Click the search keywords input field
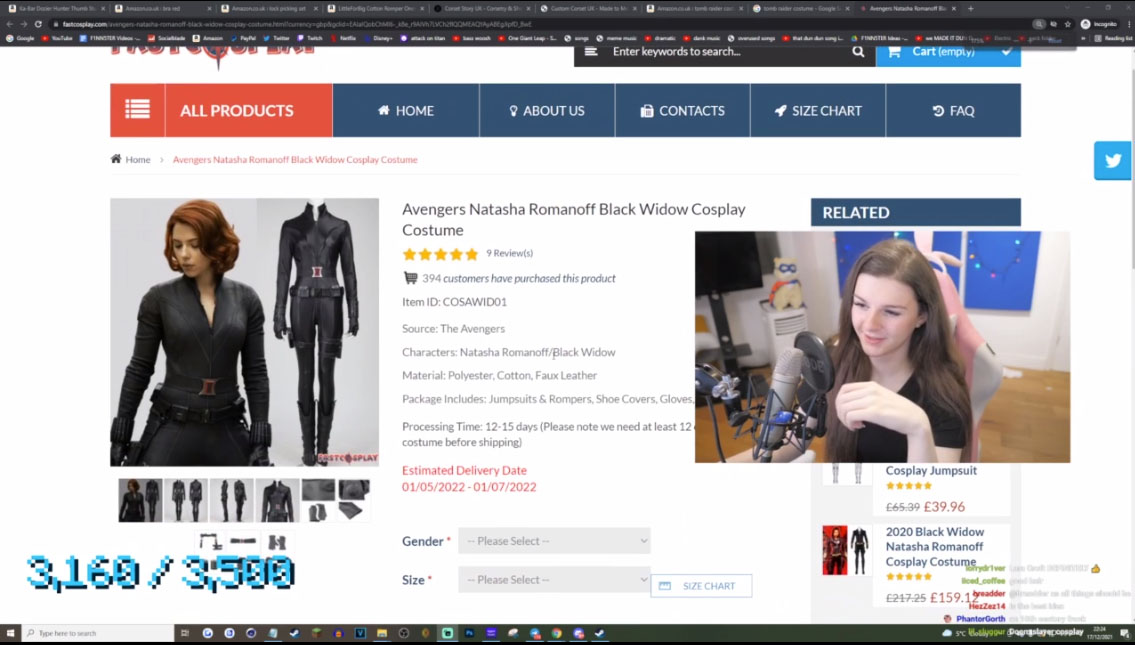The image size is (1135, 645). click(x=724, y=51)
